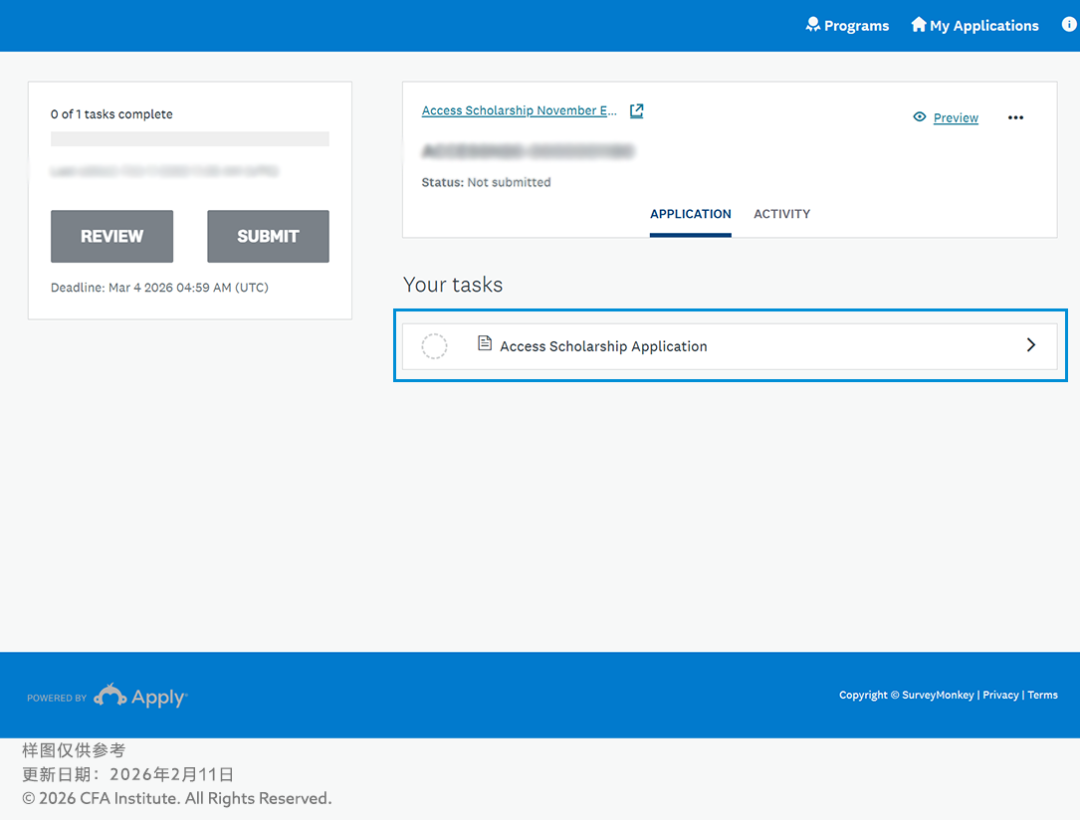Open the Programs page
This screenshot has height=820, width=1080.
point(847,25)
